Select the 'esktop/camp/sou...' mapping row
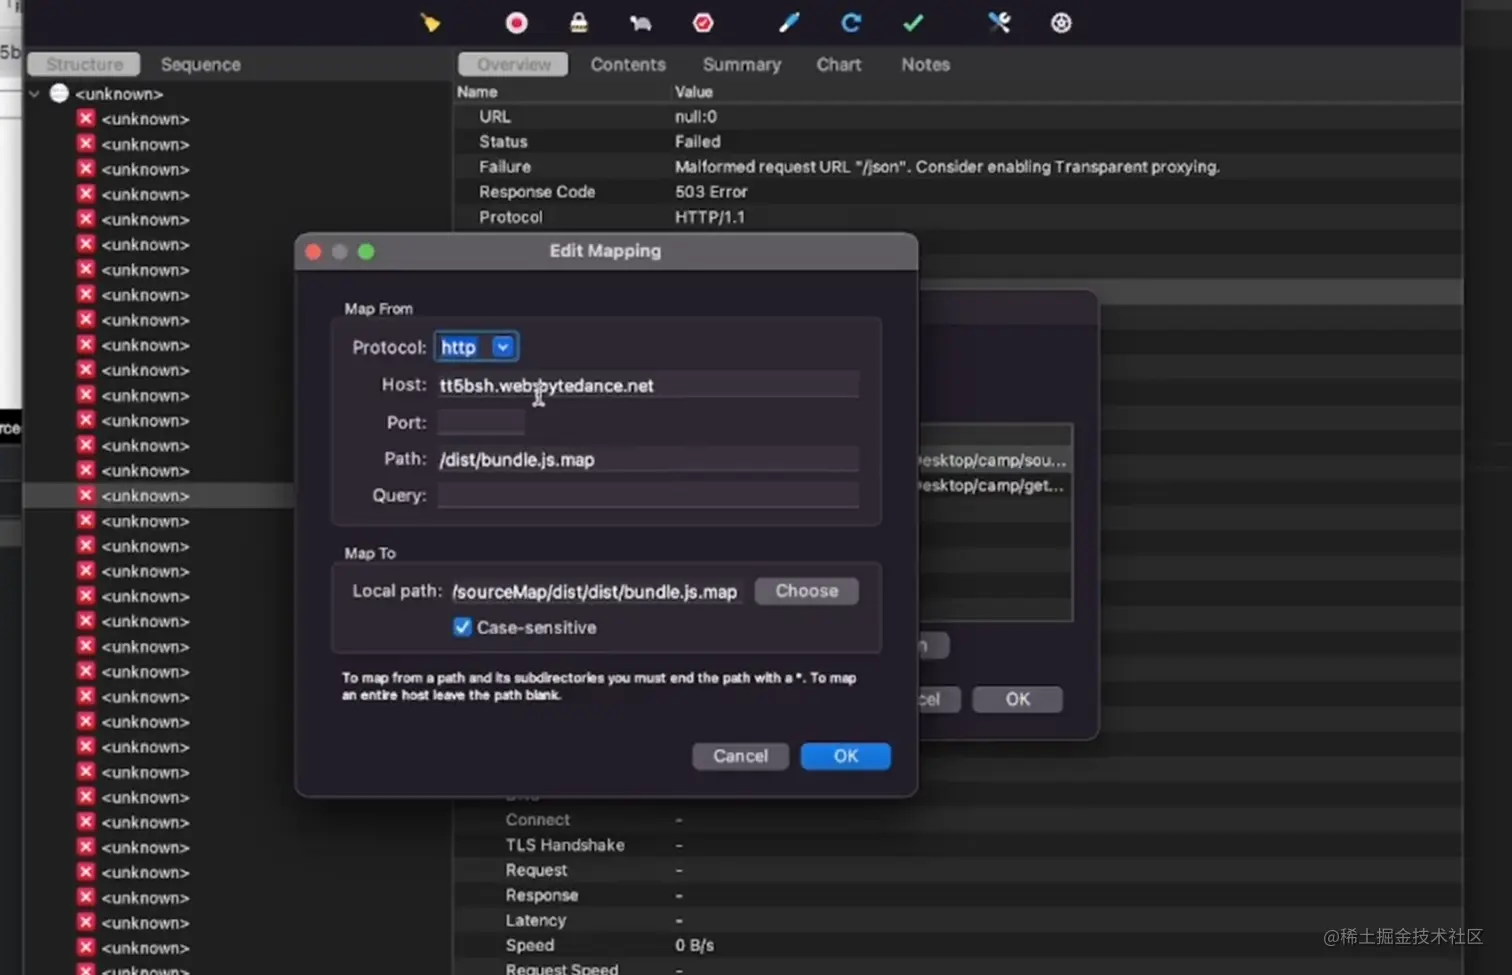 pyautogui.click(x=994, y=460)
